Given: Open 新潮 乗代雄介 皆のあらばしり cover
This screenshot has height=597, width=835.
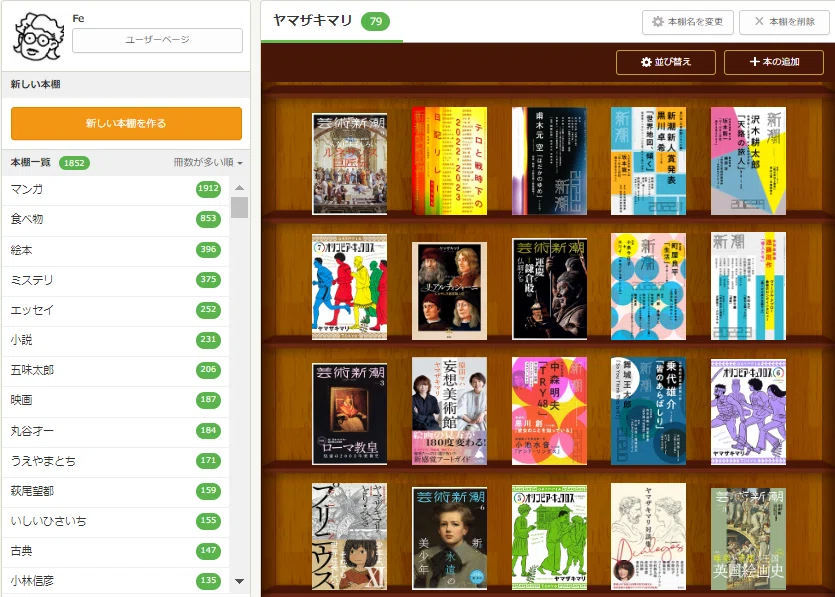Looking at the screenshot, I should (648, 411).
